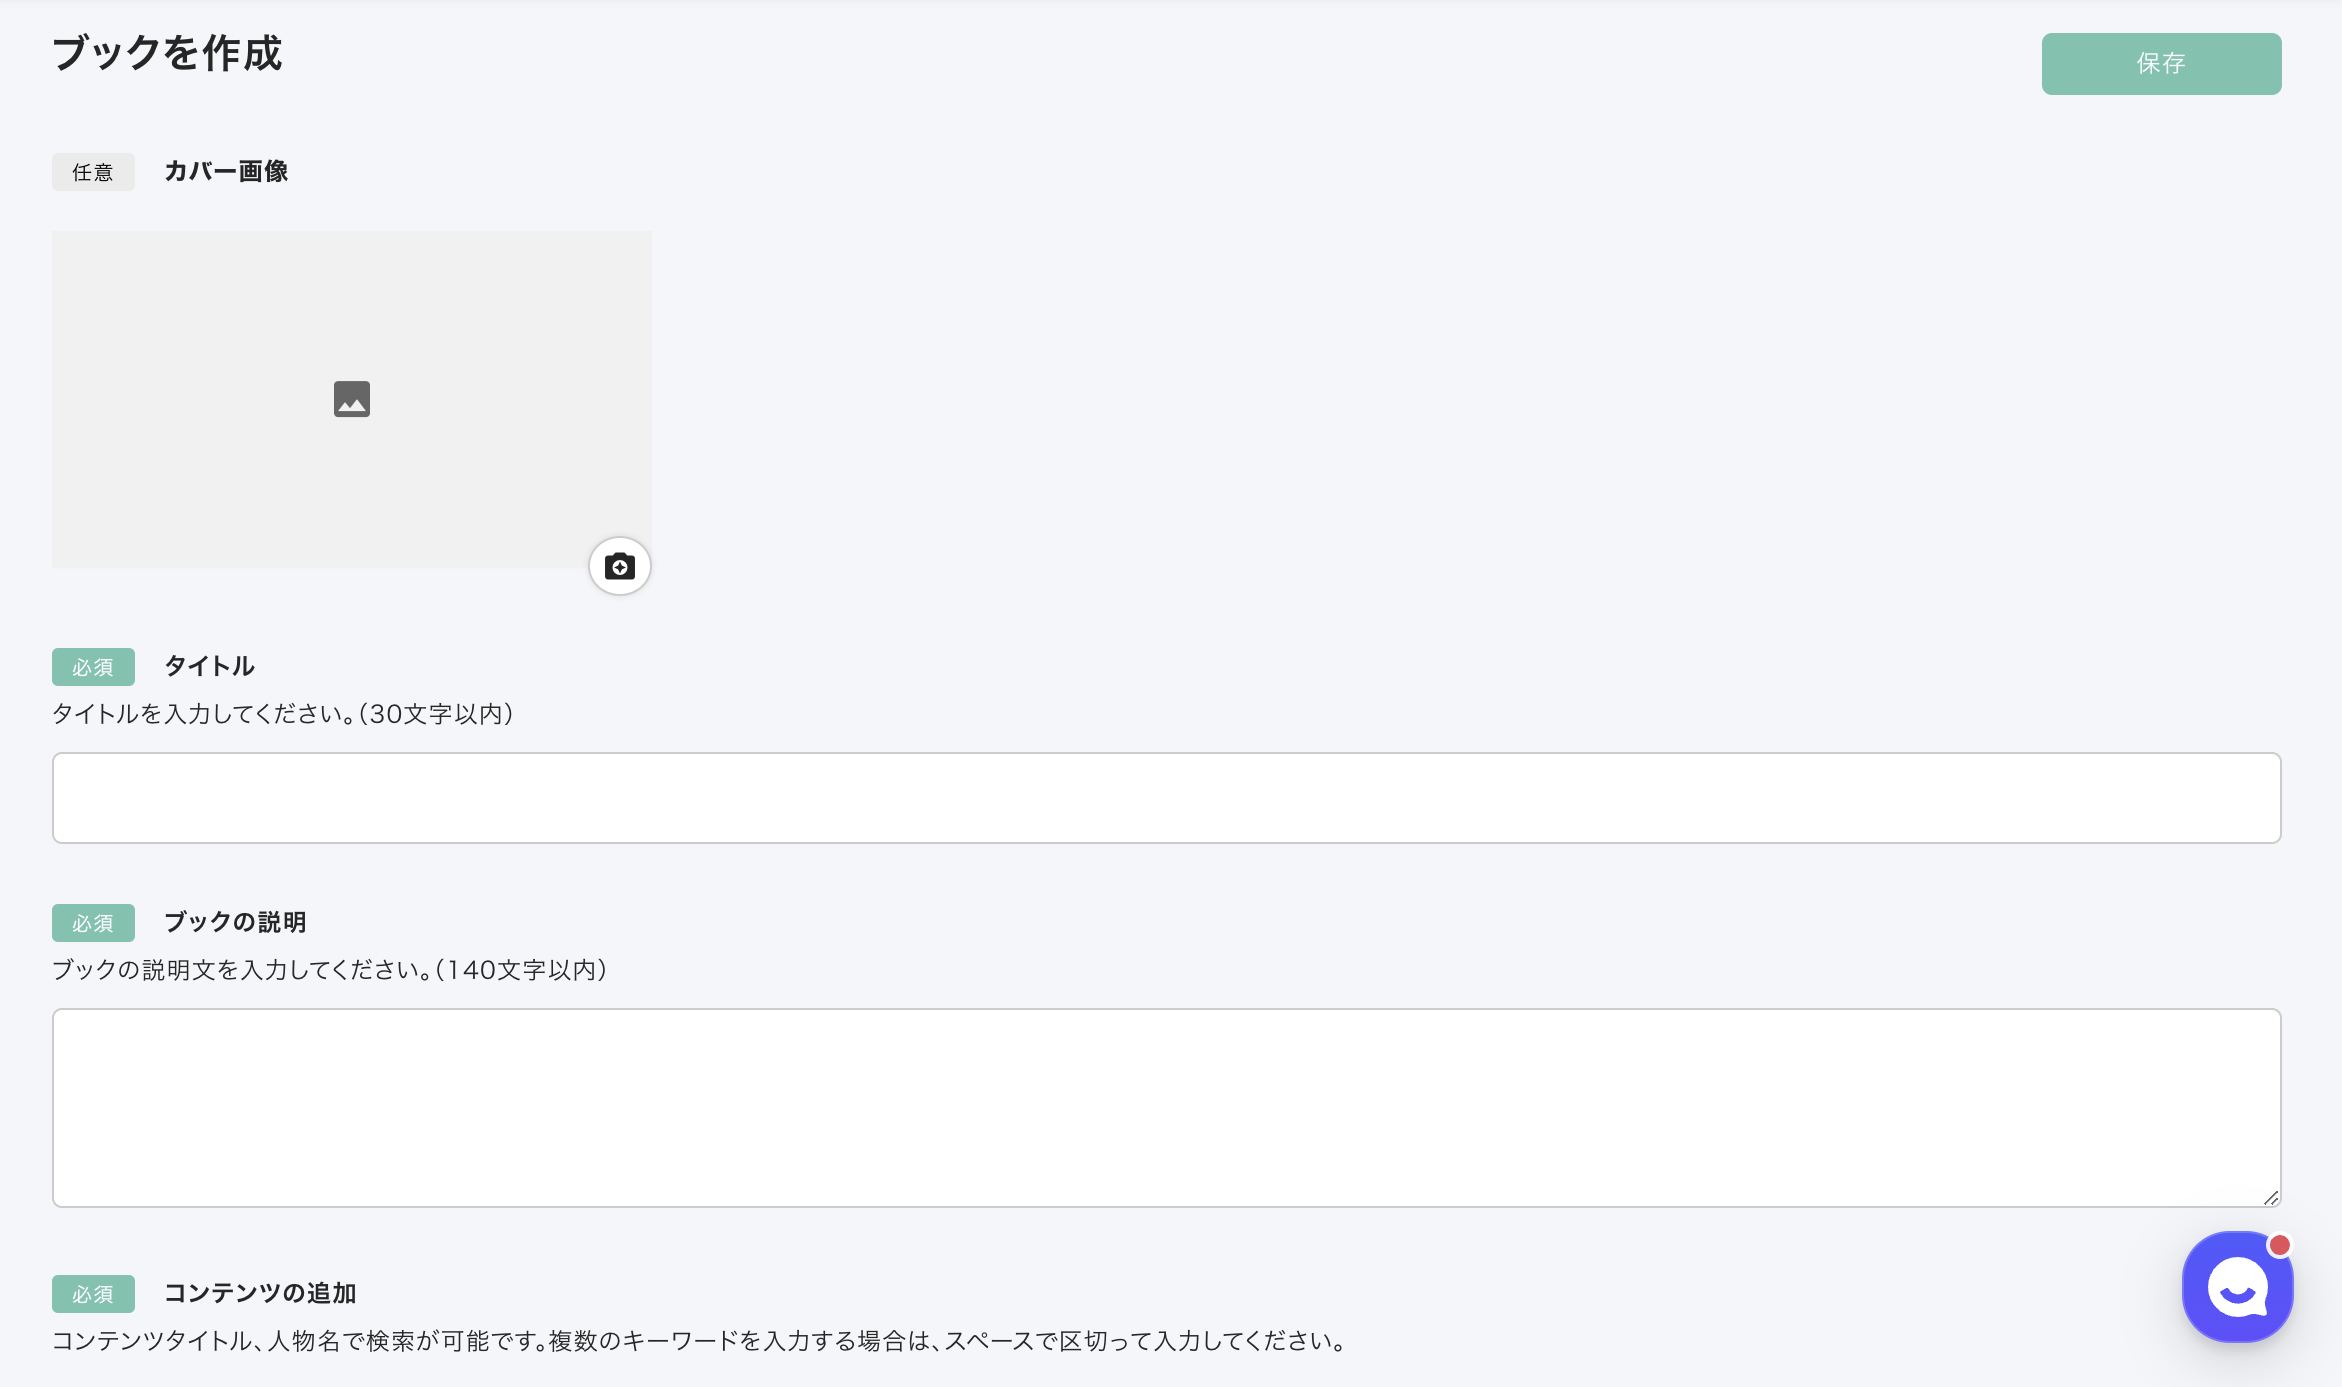Click the カバー画像 section label
The width and height of the screenshot is (2342, 1387).
tap(226, 171)
